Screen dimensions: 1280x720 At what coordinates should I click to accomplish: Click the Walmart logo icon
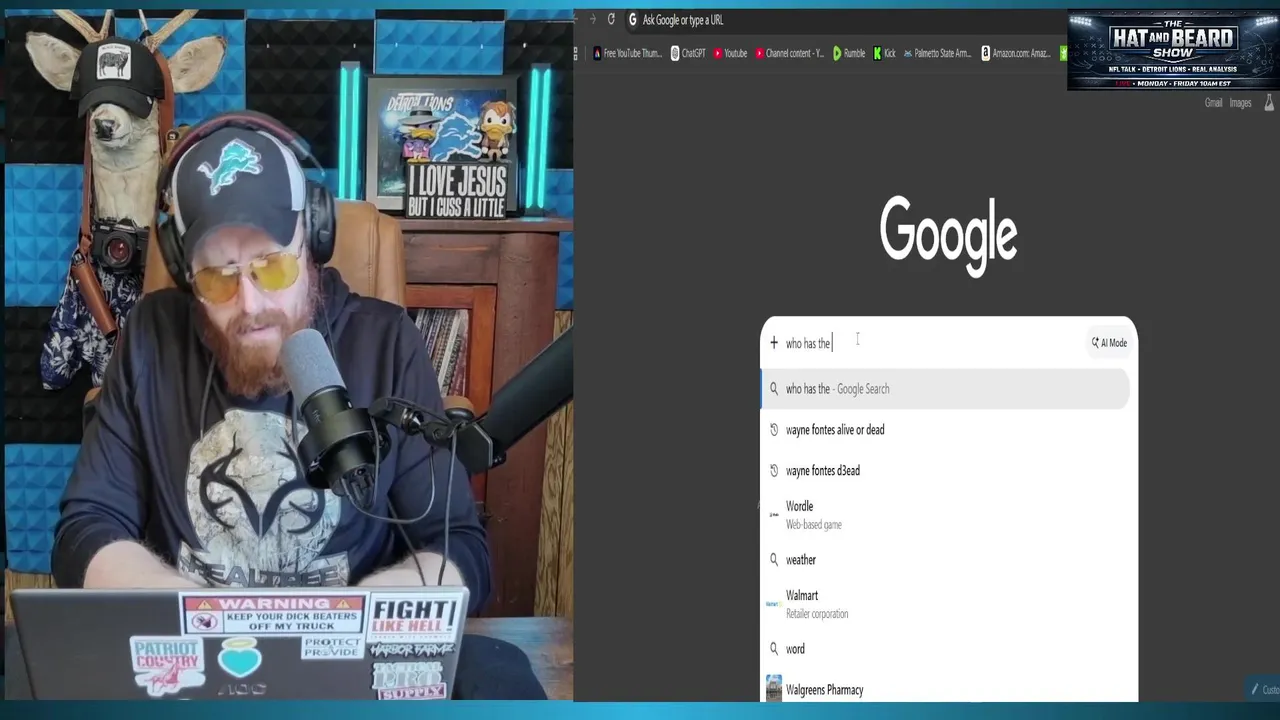click(773, 604)
